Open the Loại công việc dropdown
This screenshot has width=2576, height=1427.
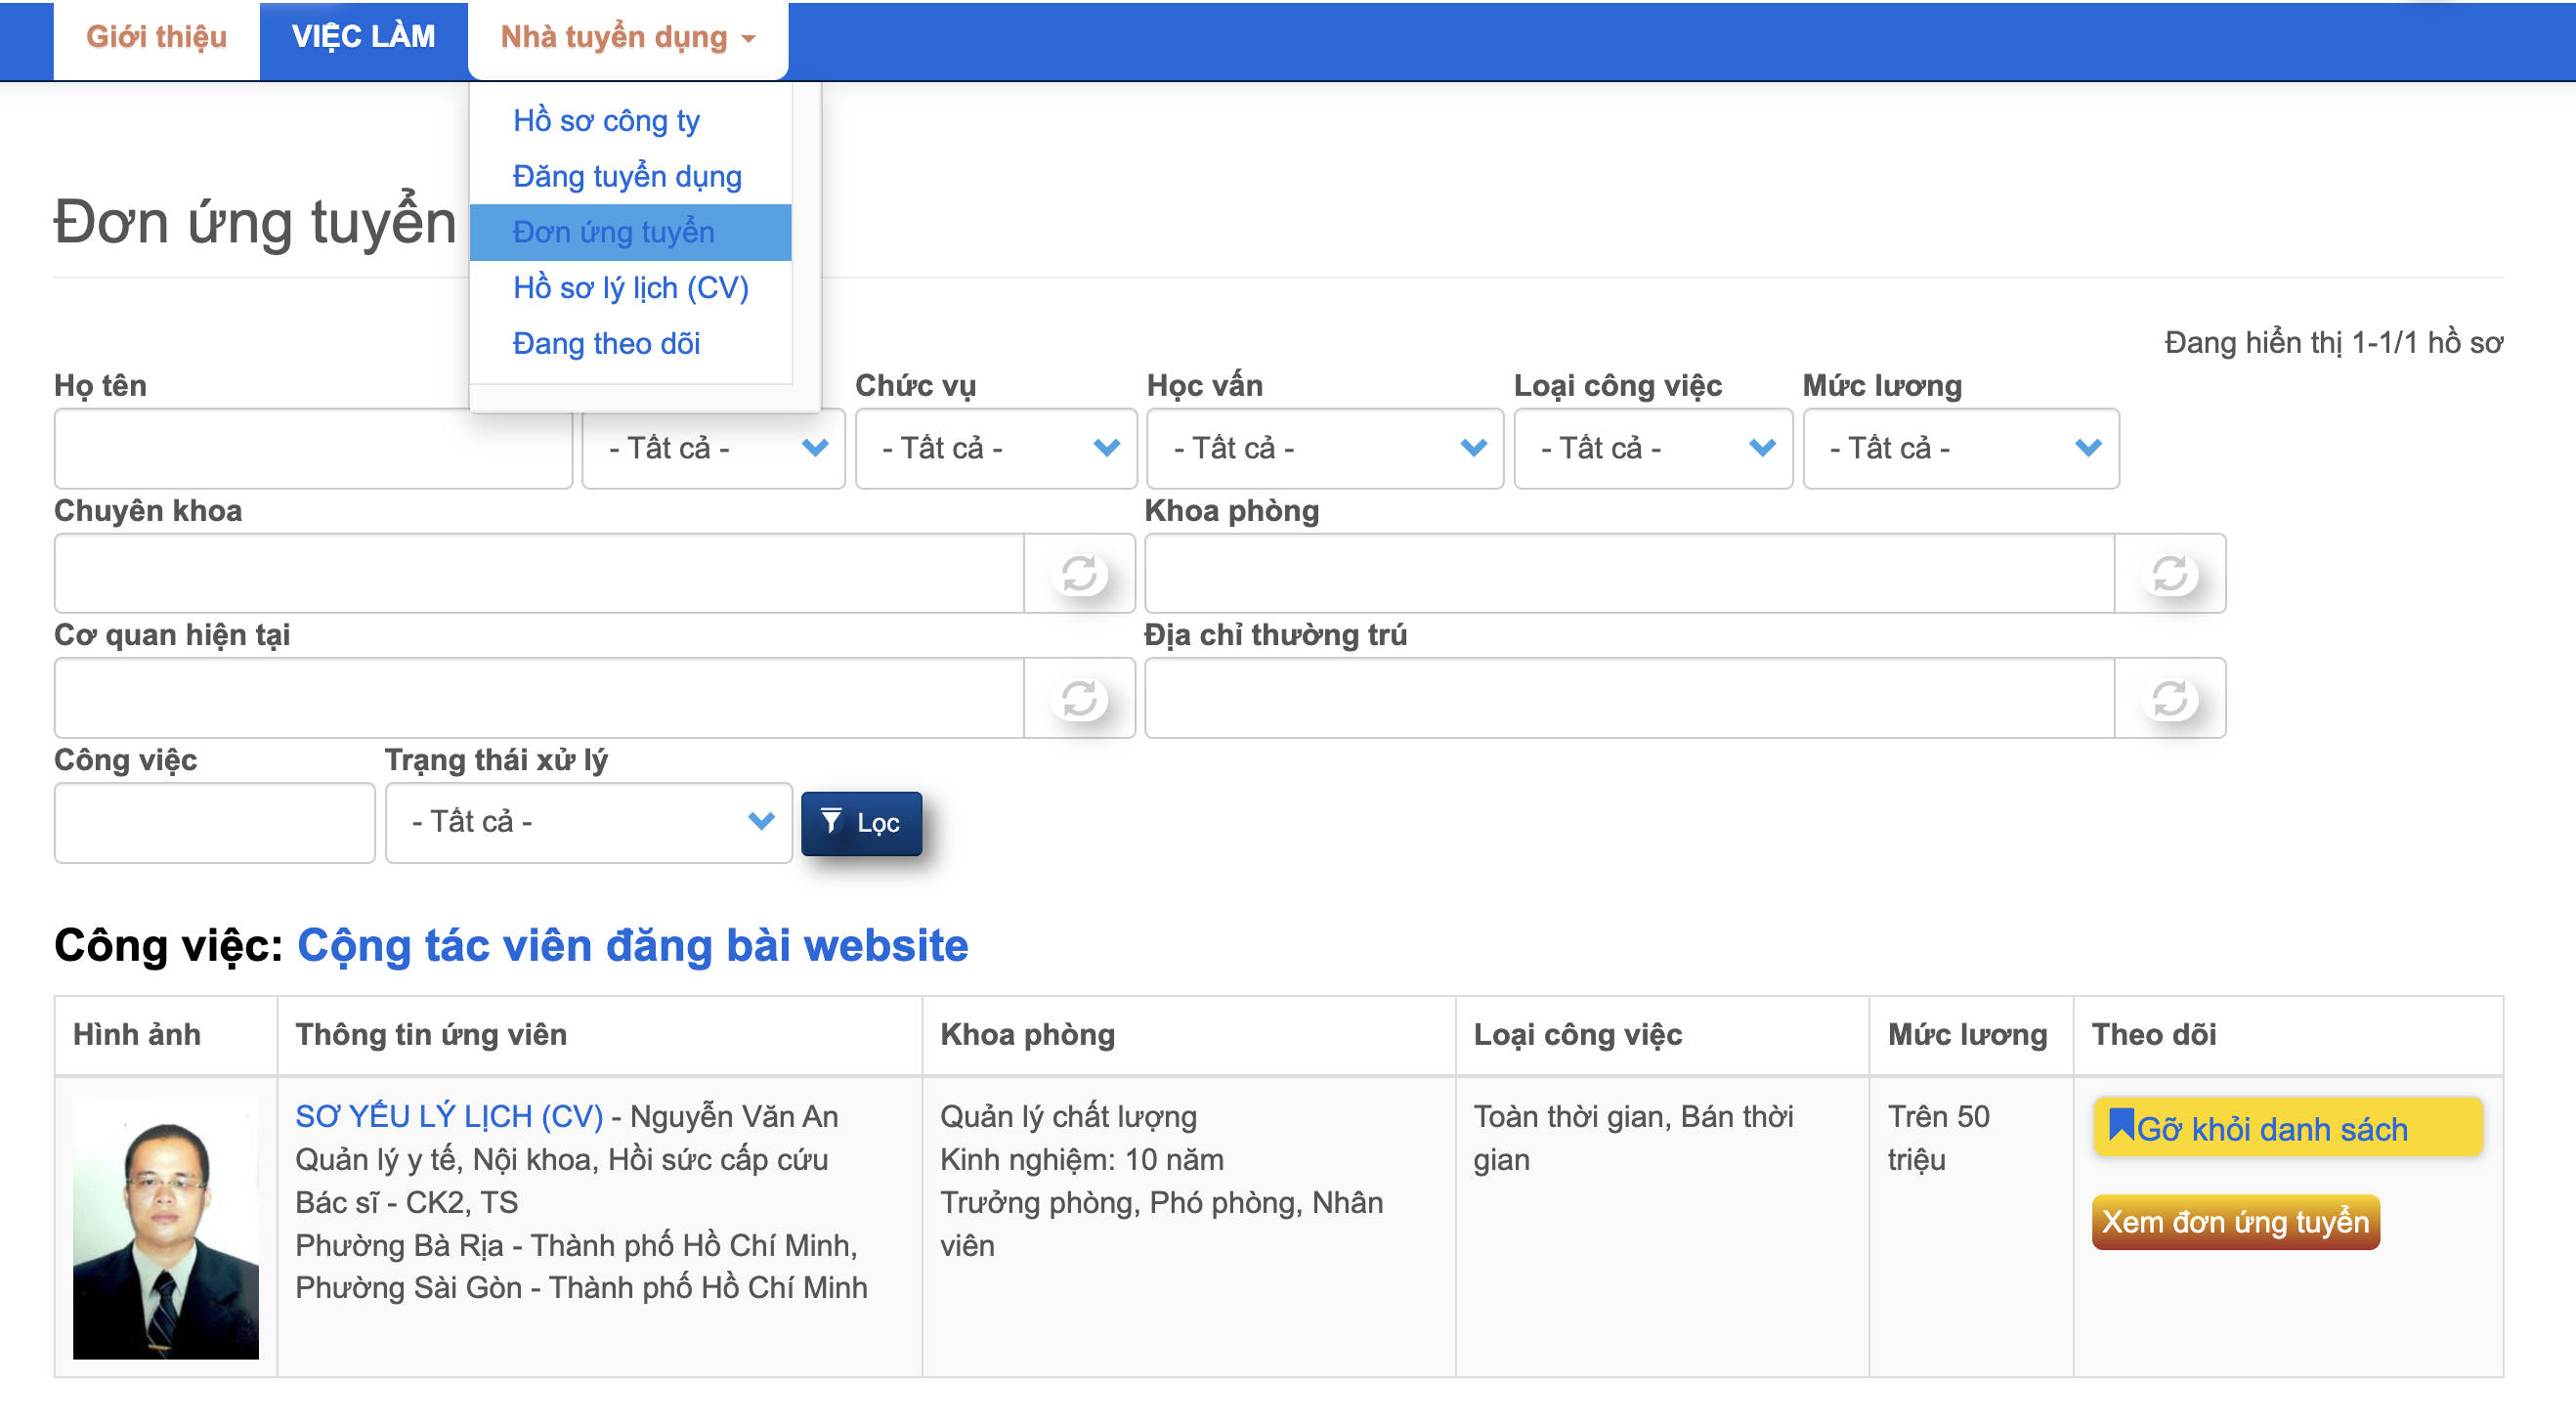(x=1652, y=448)
